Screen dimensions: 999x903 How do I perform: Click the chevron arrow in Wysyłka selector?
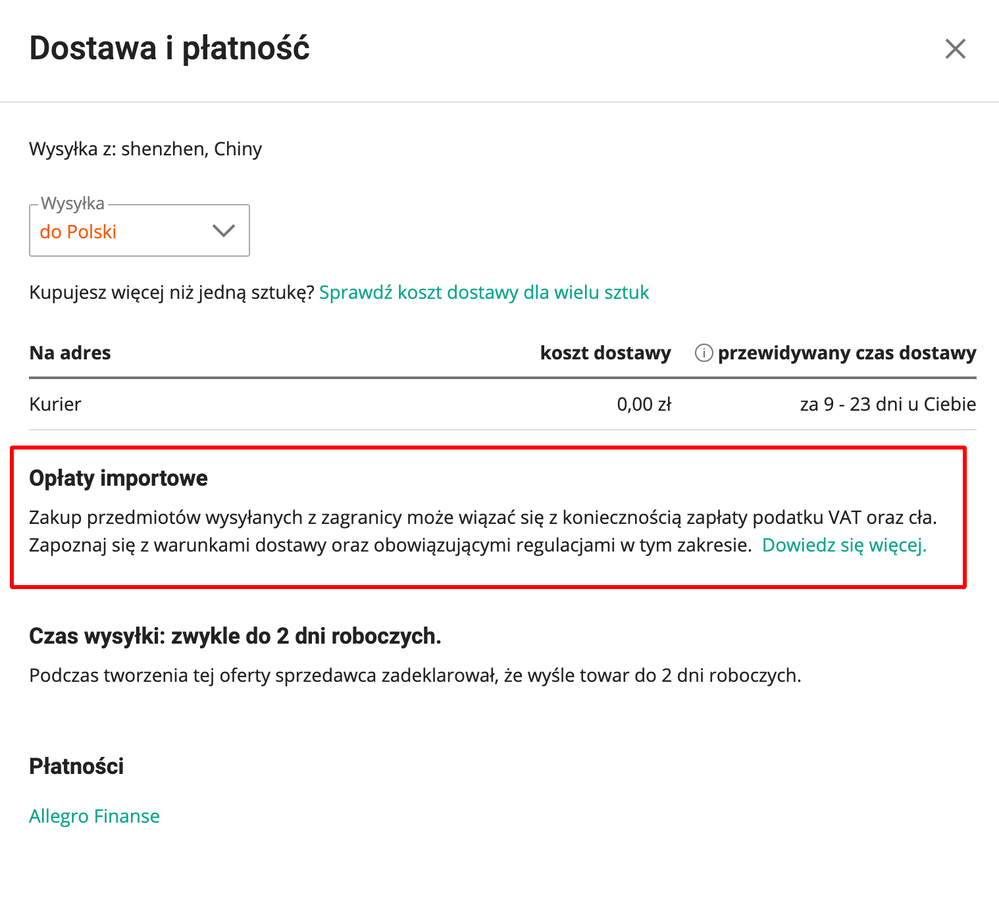tap(224, 231)
